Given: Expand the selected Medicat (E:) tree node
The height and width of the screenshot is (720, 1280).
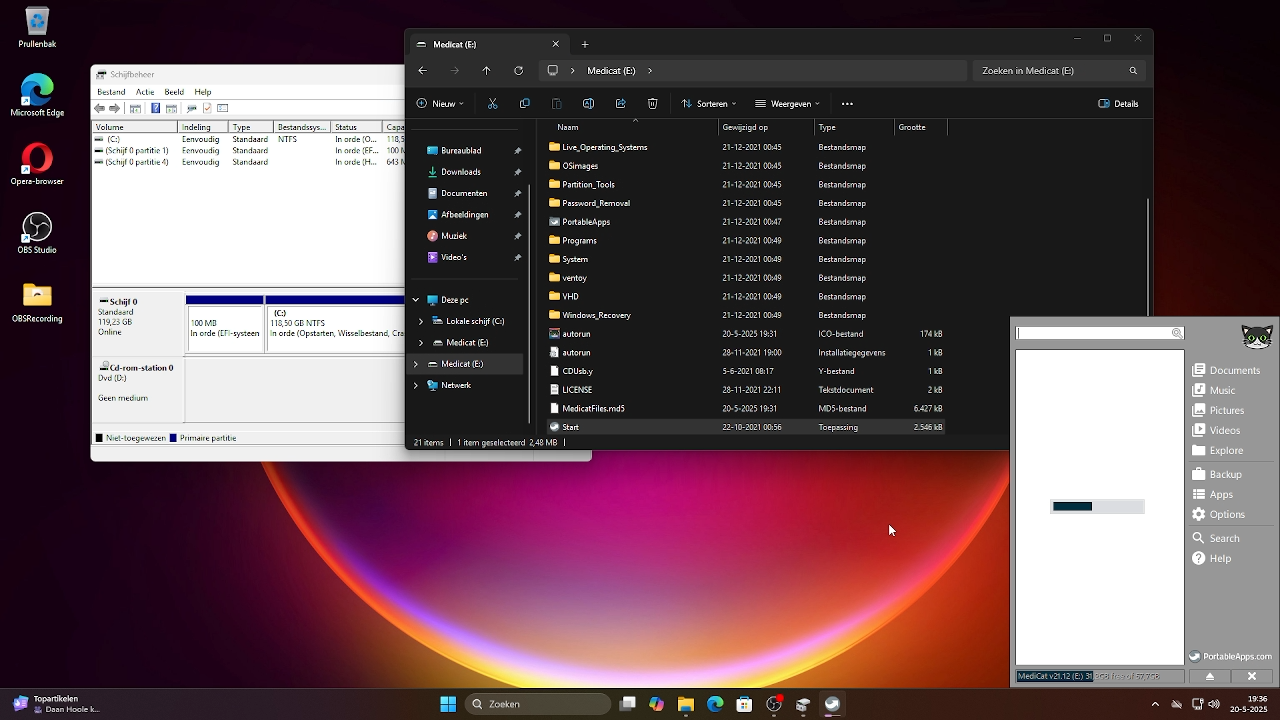Looking at the screenshot, I should (416, 364).
